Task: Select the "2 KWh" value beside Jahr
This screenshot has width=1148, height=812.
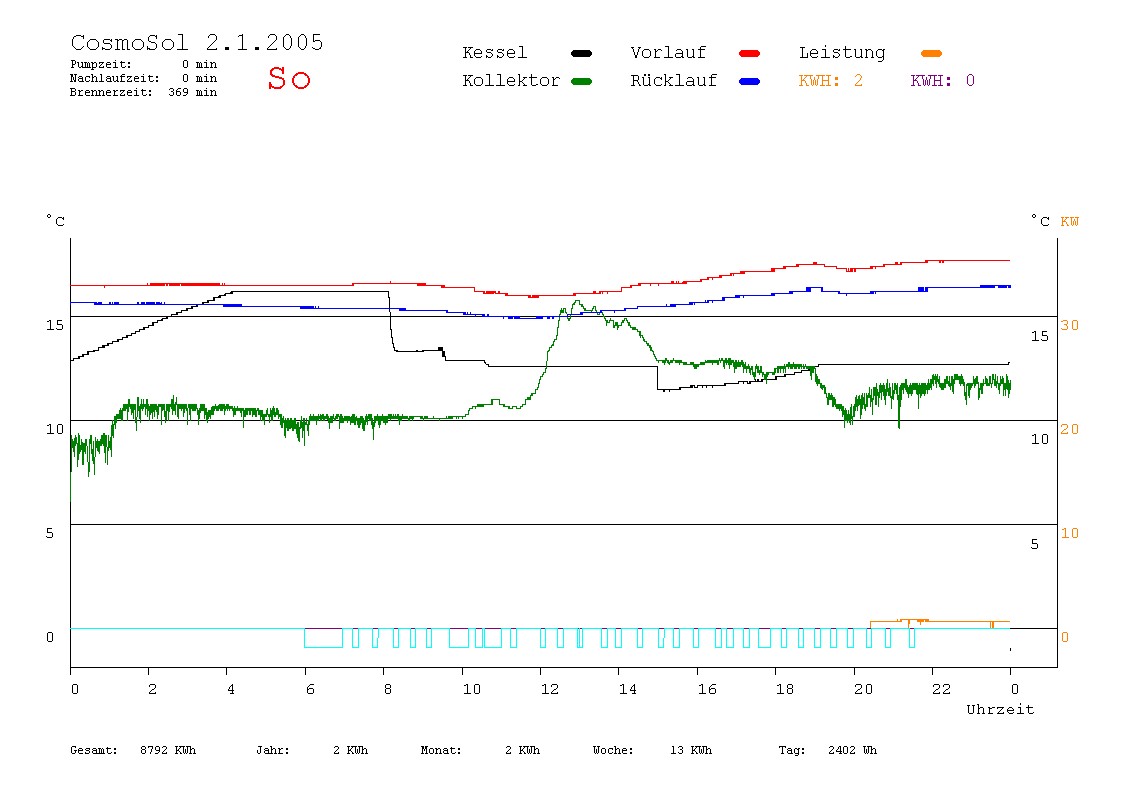Action: (x=351, y=750)
